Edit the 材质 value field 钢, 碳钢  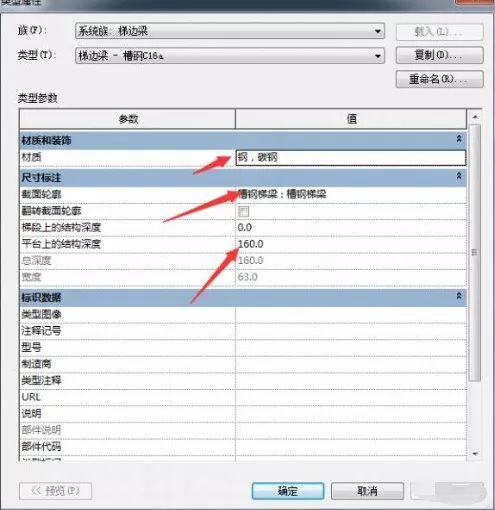(351, 158)
